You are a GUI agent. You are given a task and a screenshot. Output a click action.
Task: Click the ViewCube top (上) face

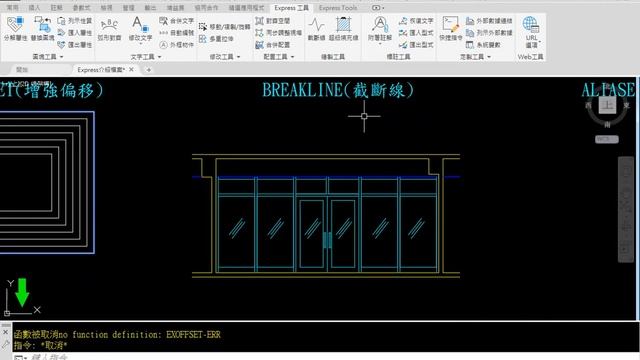point(607,105)
